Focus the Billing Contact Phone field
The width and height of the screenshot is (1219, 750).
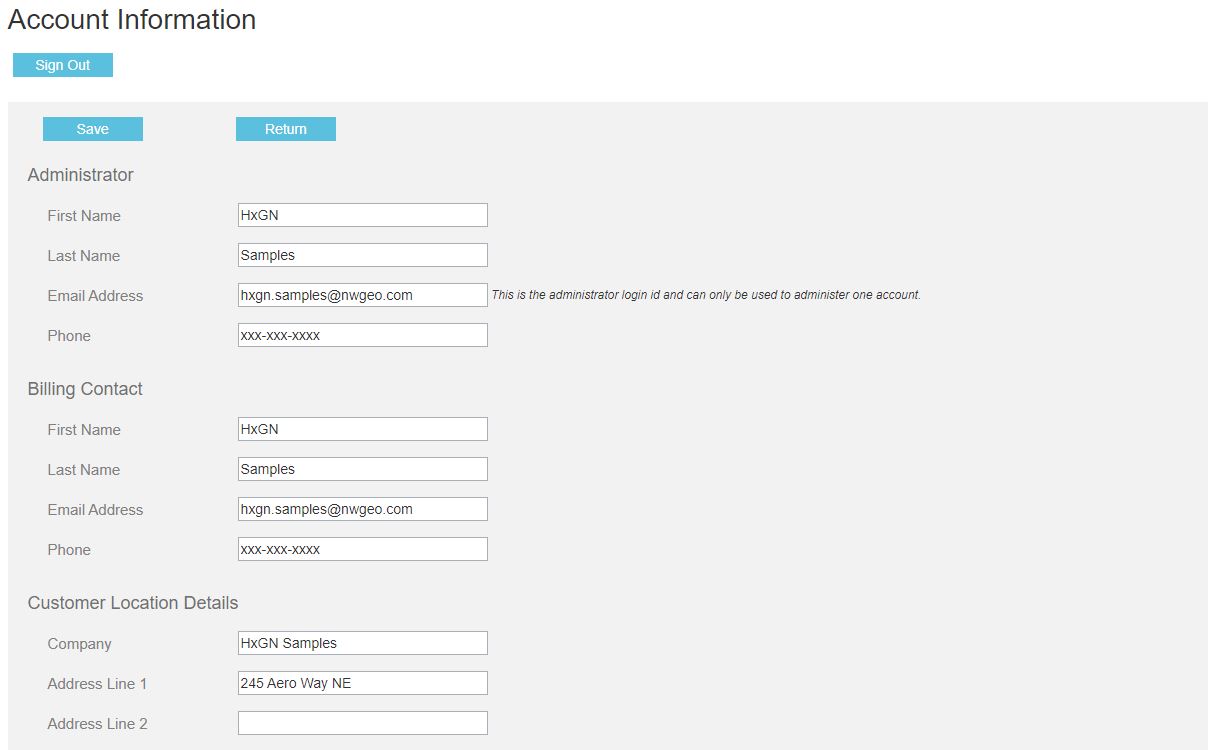click(362, 549)
